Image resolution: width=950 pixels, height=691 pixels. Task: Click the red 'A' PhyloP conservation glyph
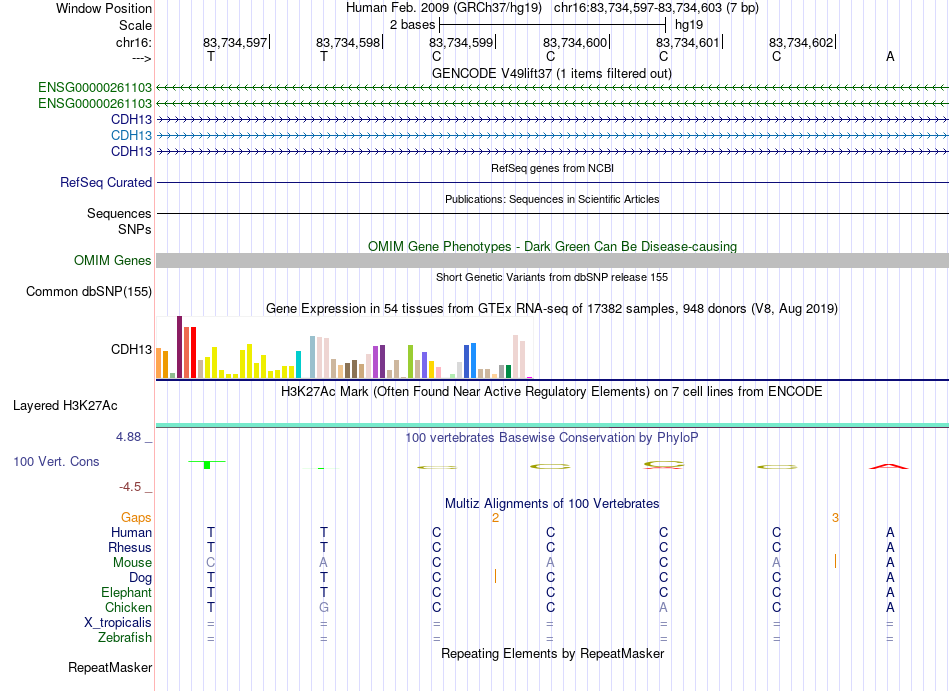tap(889, 466)
